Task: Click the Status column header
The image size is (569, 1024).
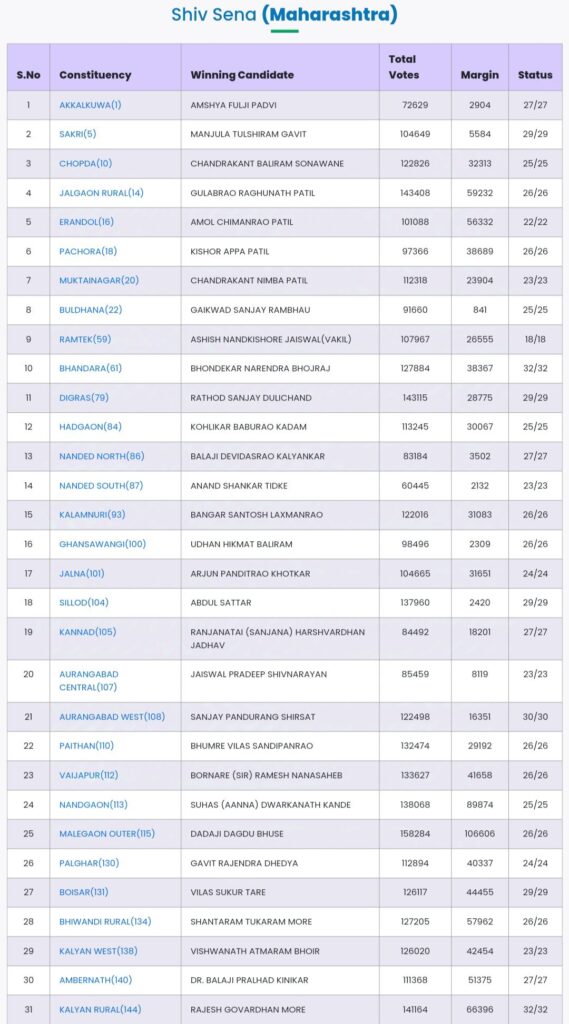Action: pos(535,75)
